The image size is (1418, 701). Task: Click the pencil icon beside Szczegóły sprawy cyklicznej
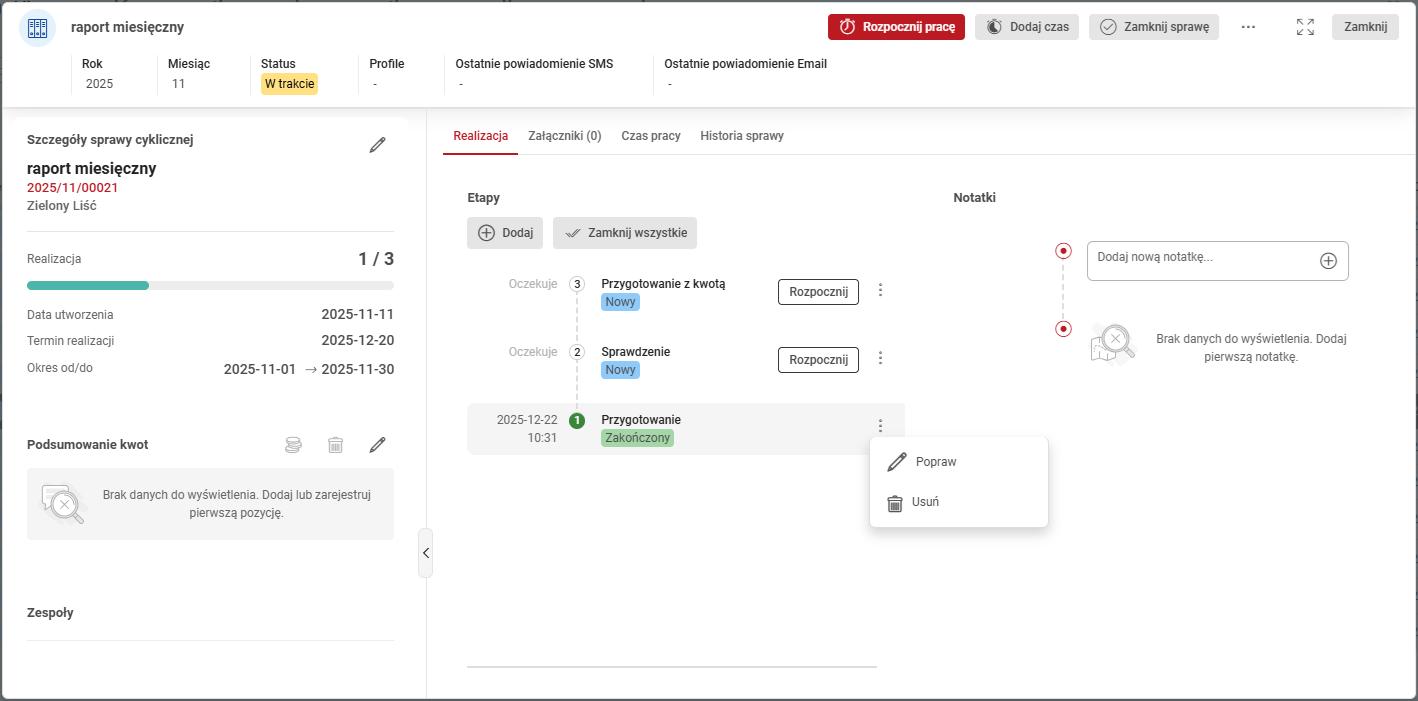tap(377, 145)
